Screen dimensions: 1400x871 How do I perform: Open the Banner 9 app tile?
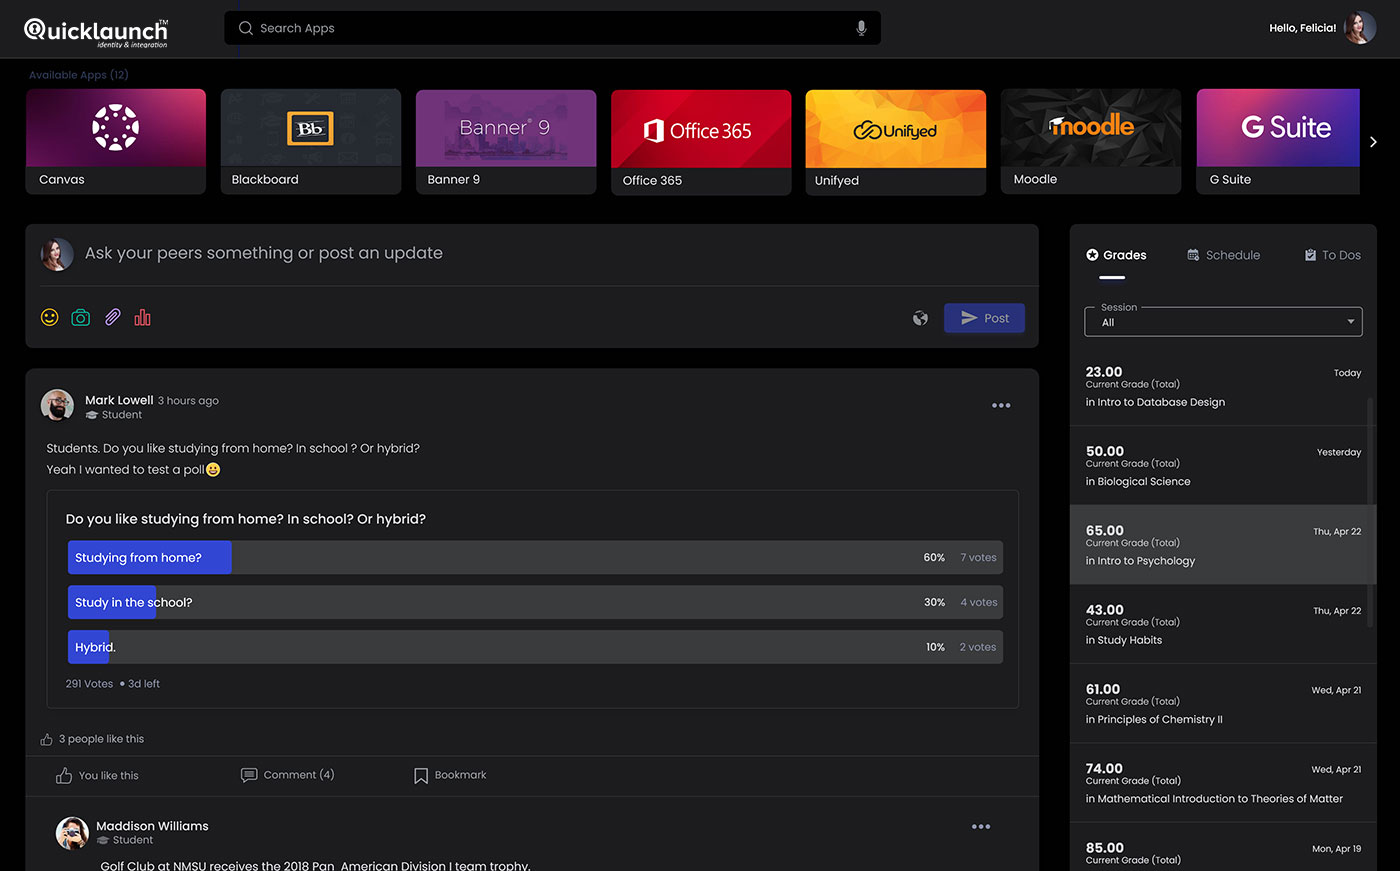506,141
